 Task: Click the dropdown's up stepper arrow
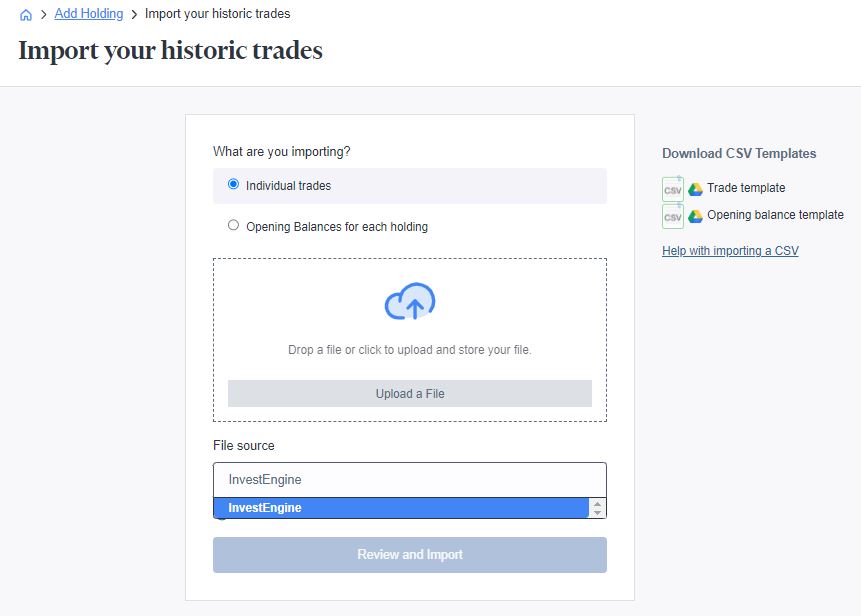(597, 503)
